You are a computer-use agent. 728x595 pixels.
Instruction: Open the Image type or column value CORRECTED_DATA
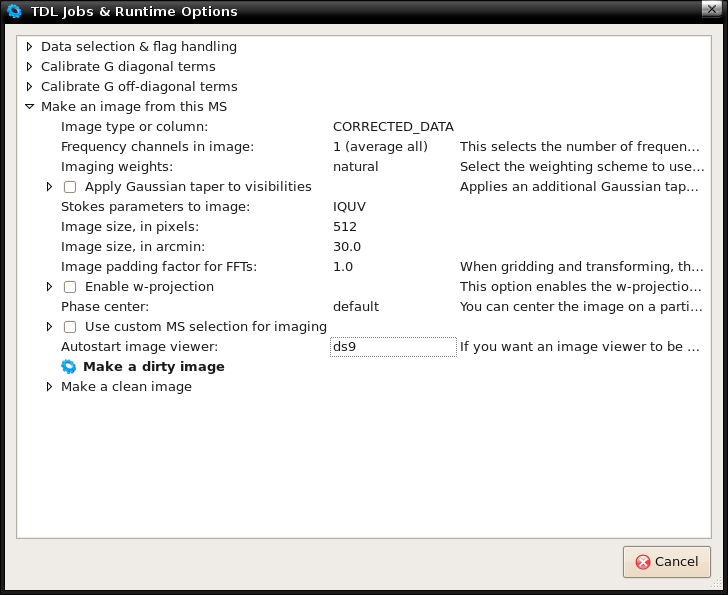click(393, 127)
